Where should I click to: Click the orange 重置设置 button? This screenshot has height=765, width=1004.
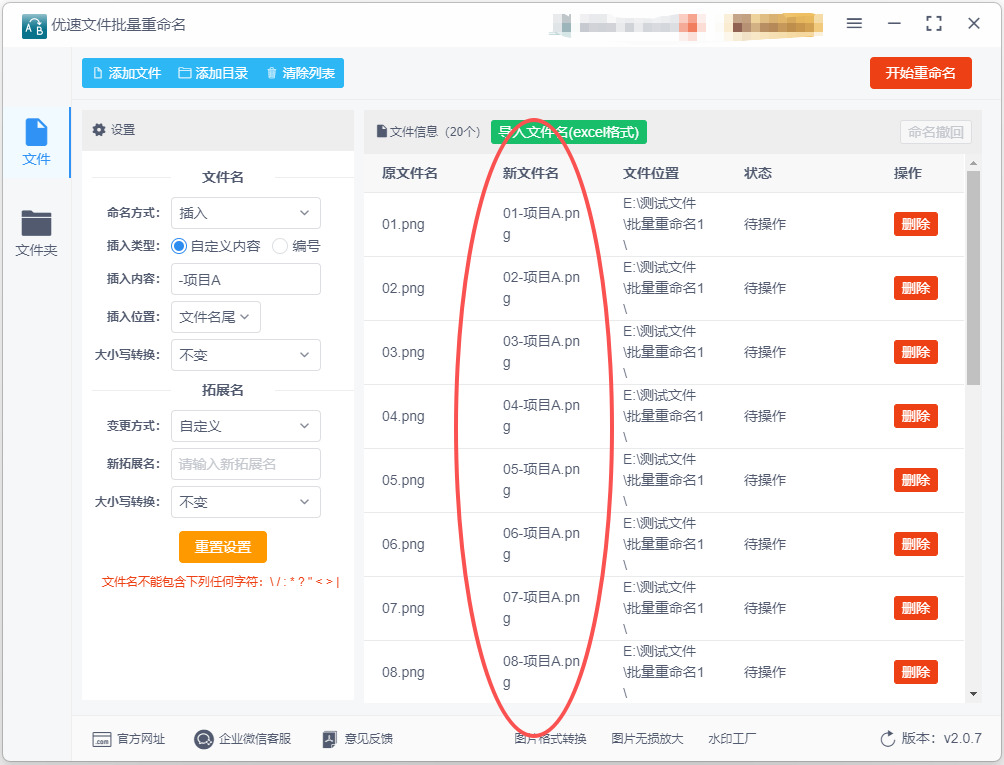[223, 547]
